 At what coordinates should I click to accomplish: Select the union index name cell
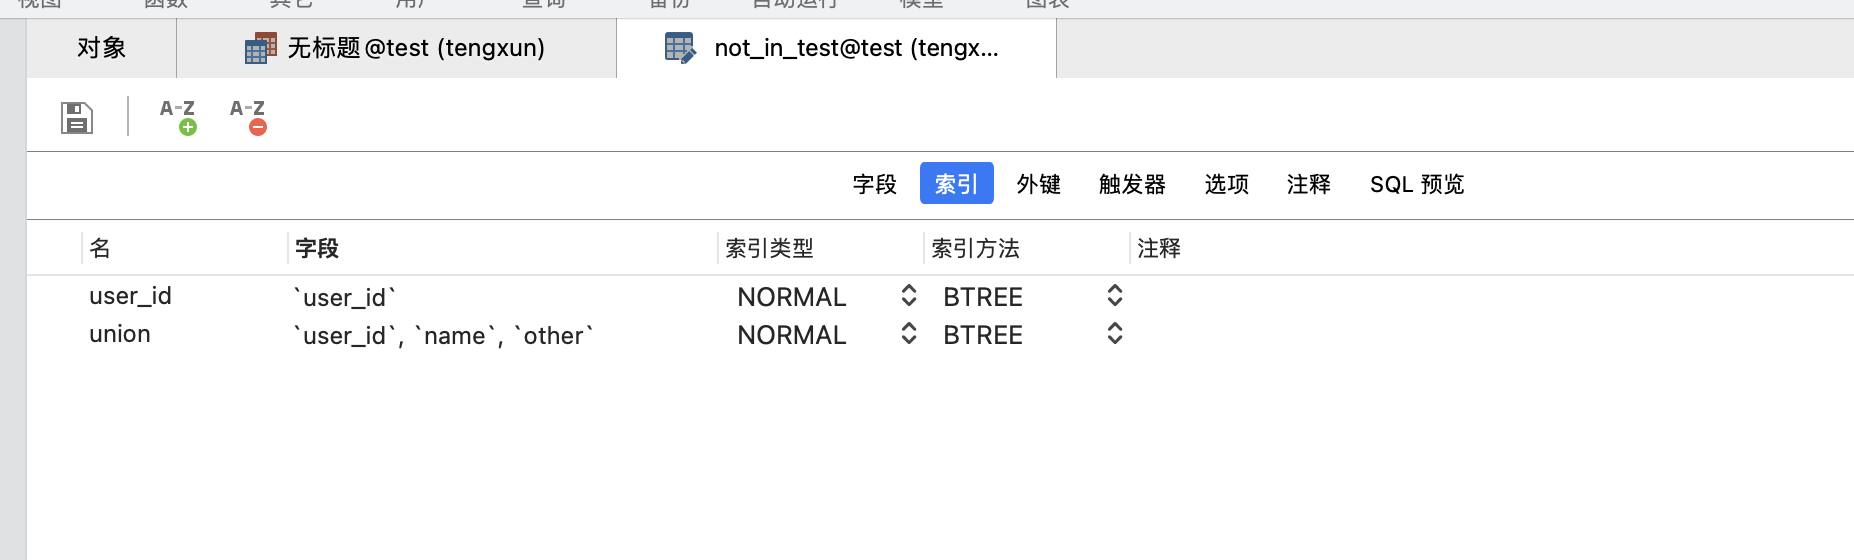[120, 334]
